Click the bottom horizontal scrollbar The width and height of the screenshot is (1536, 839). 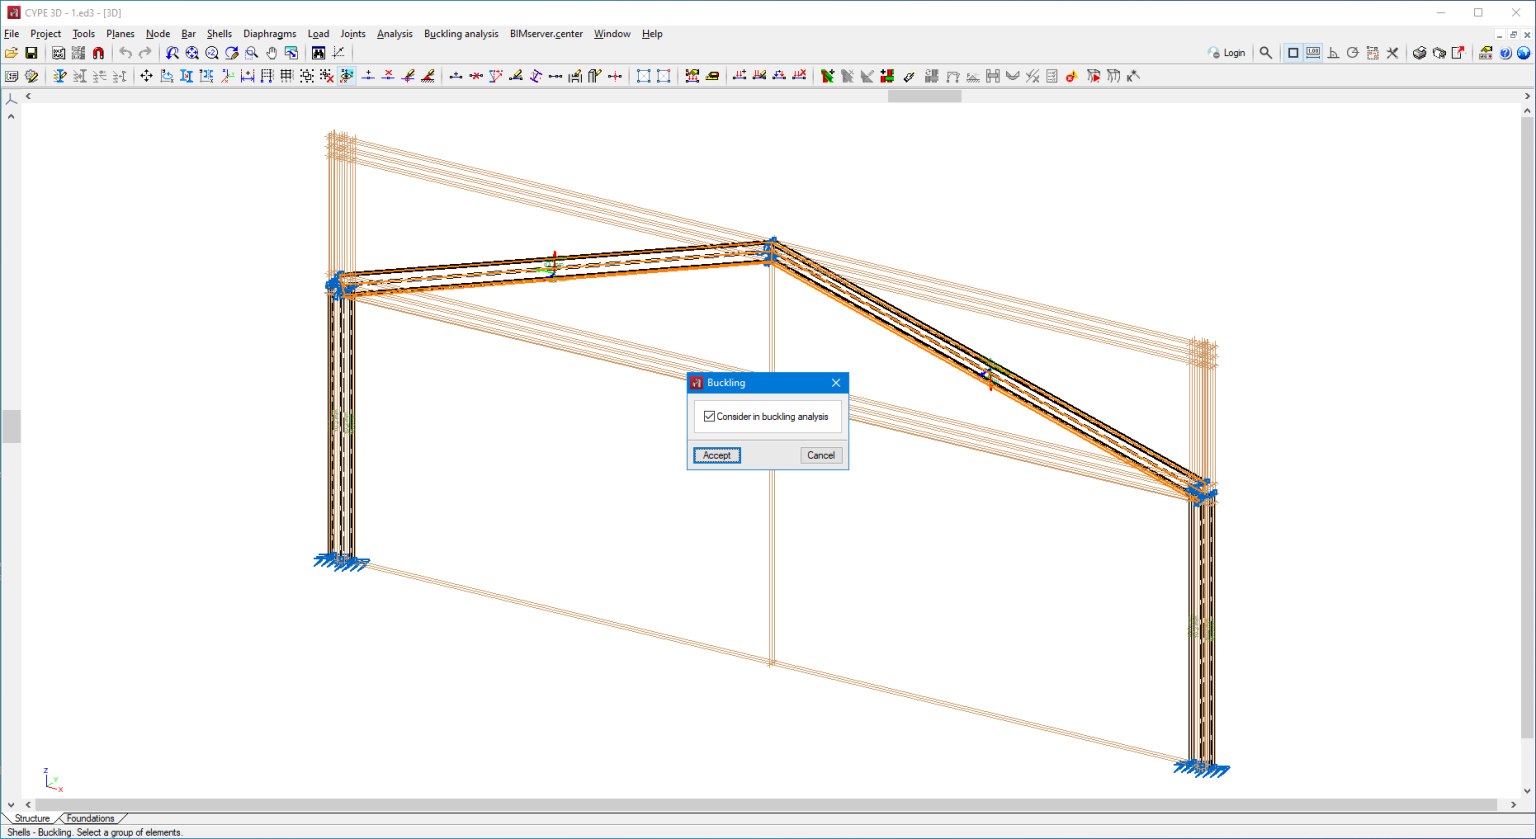766,805
